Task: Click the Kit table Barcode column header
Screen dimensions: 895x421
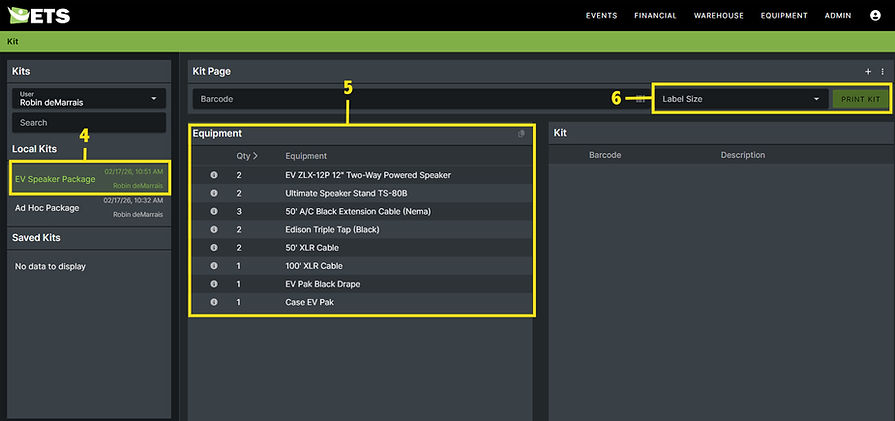Action: click(x=605, y=155)
